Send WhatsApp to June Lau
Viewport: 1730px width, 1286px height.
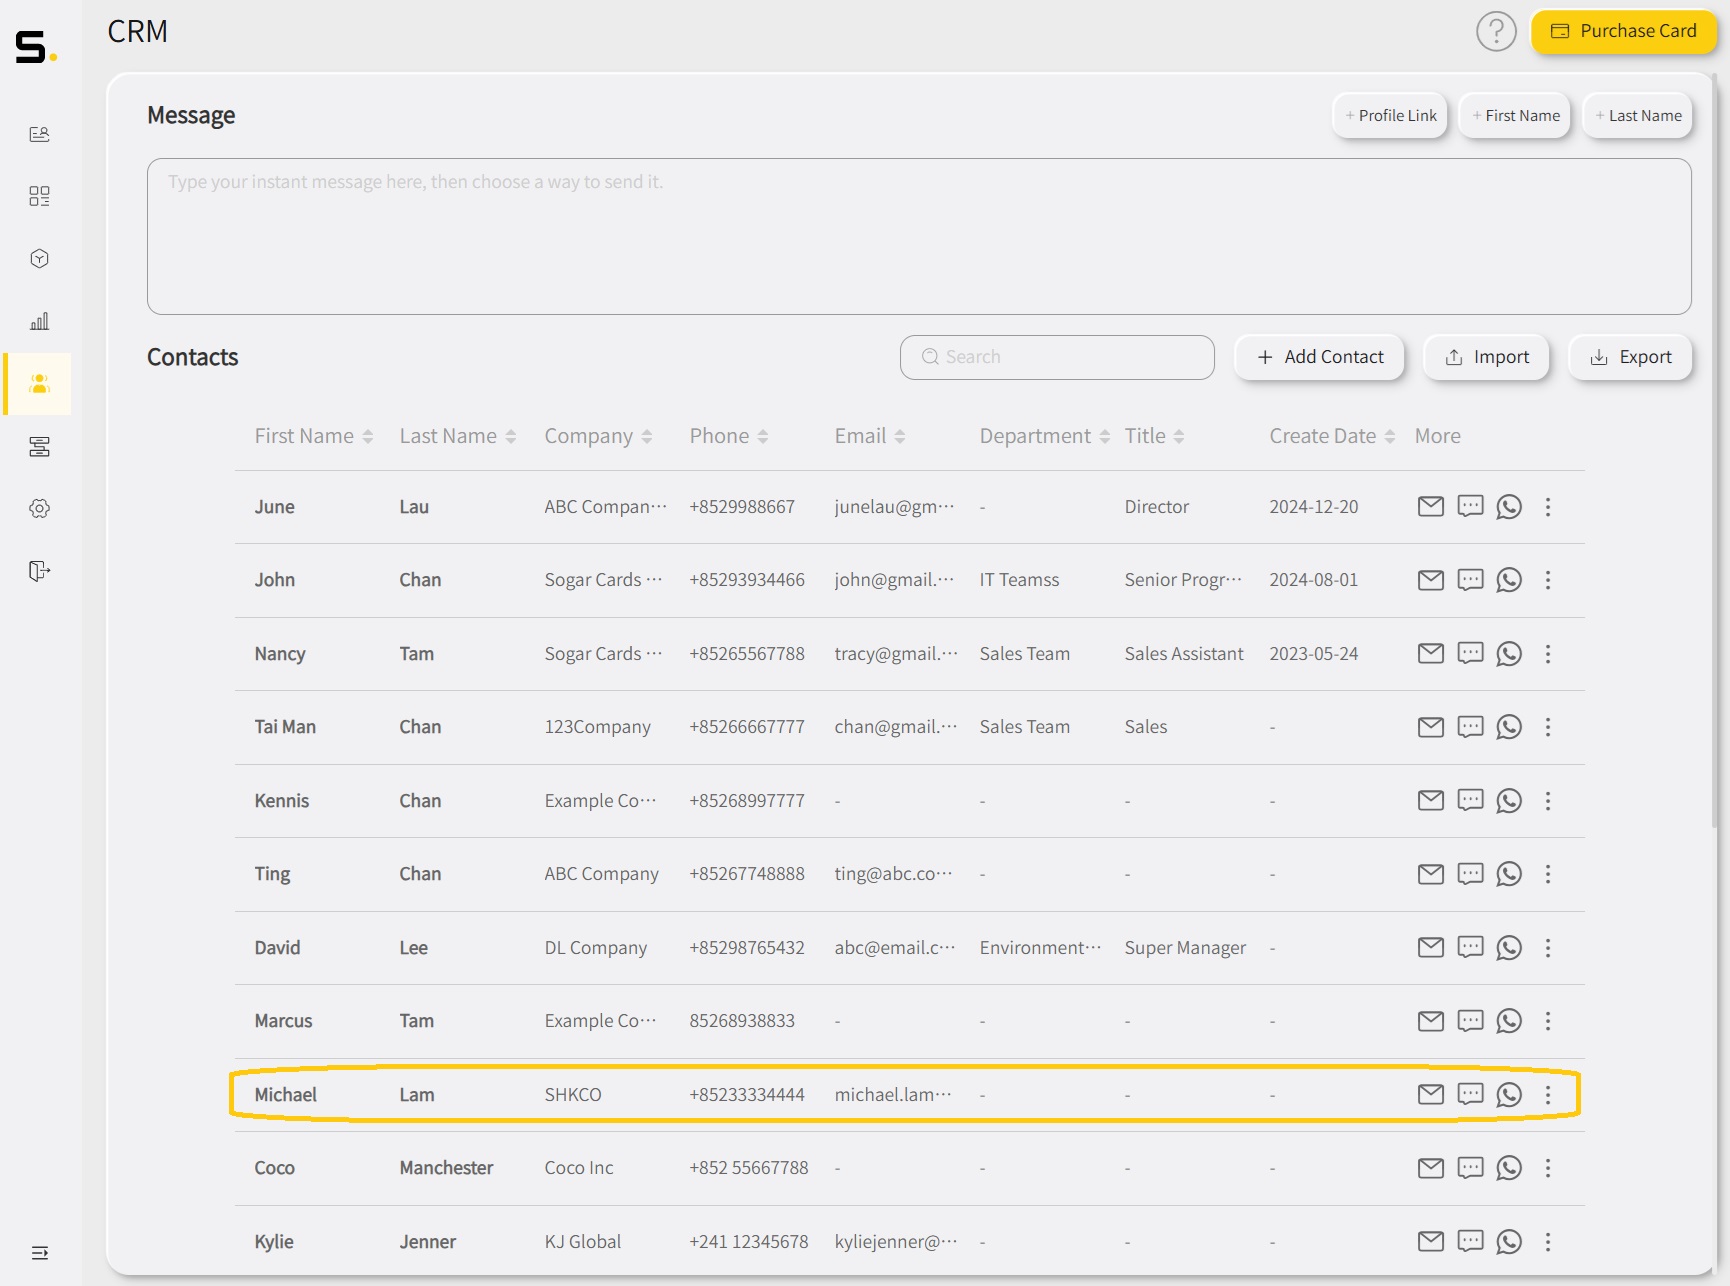pos(1509,507)
